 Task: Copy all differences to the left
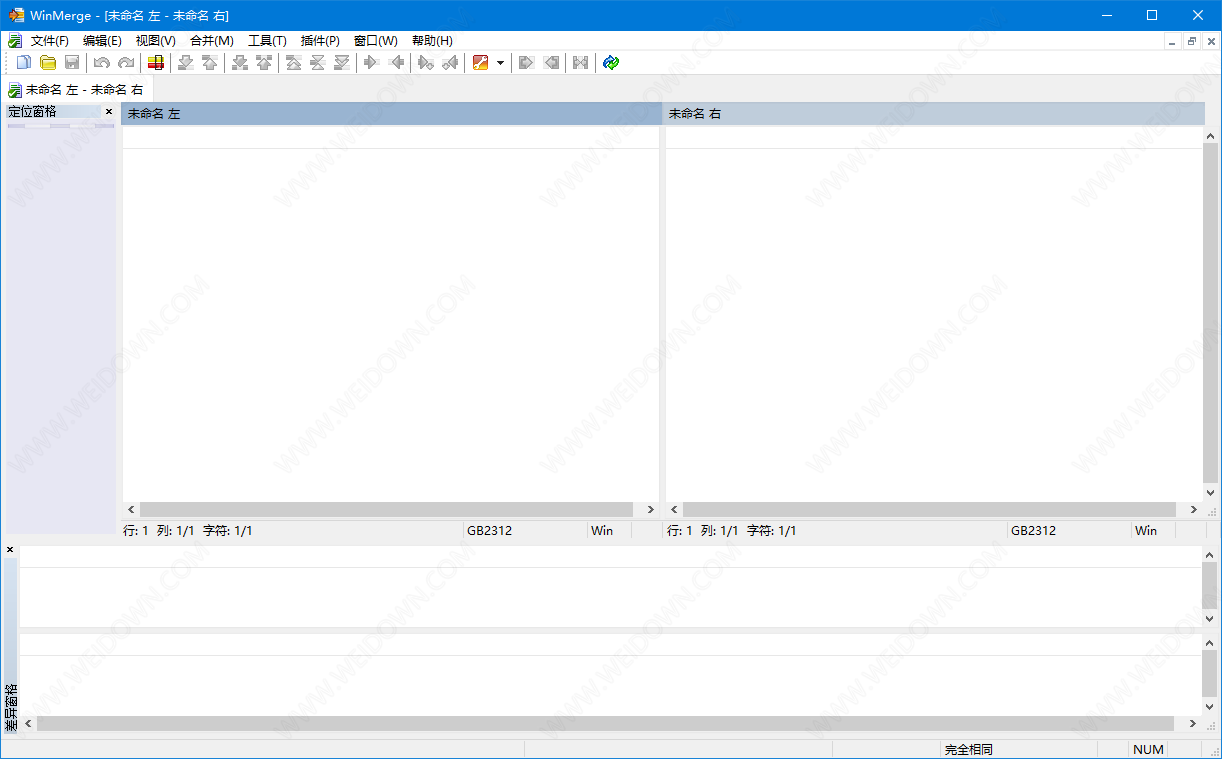[551, 62]
